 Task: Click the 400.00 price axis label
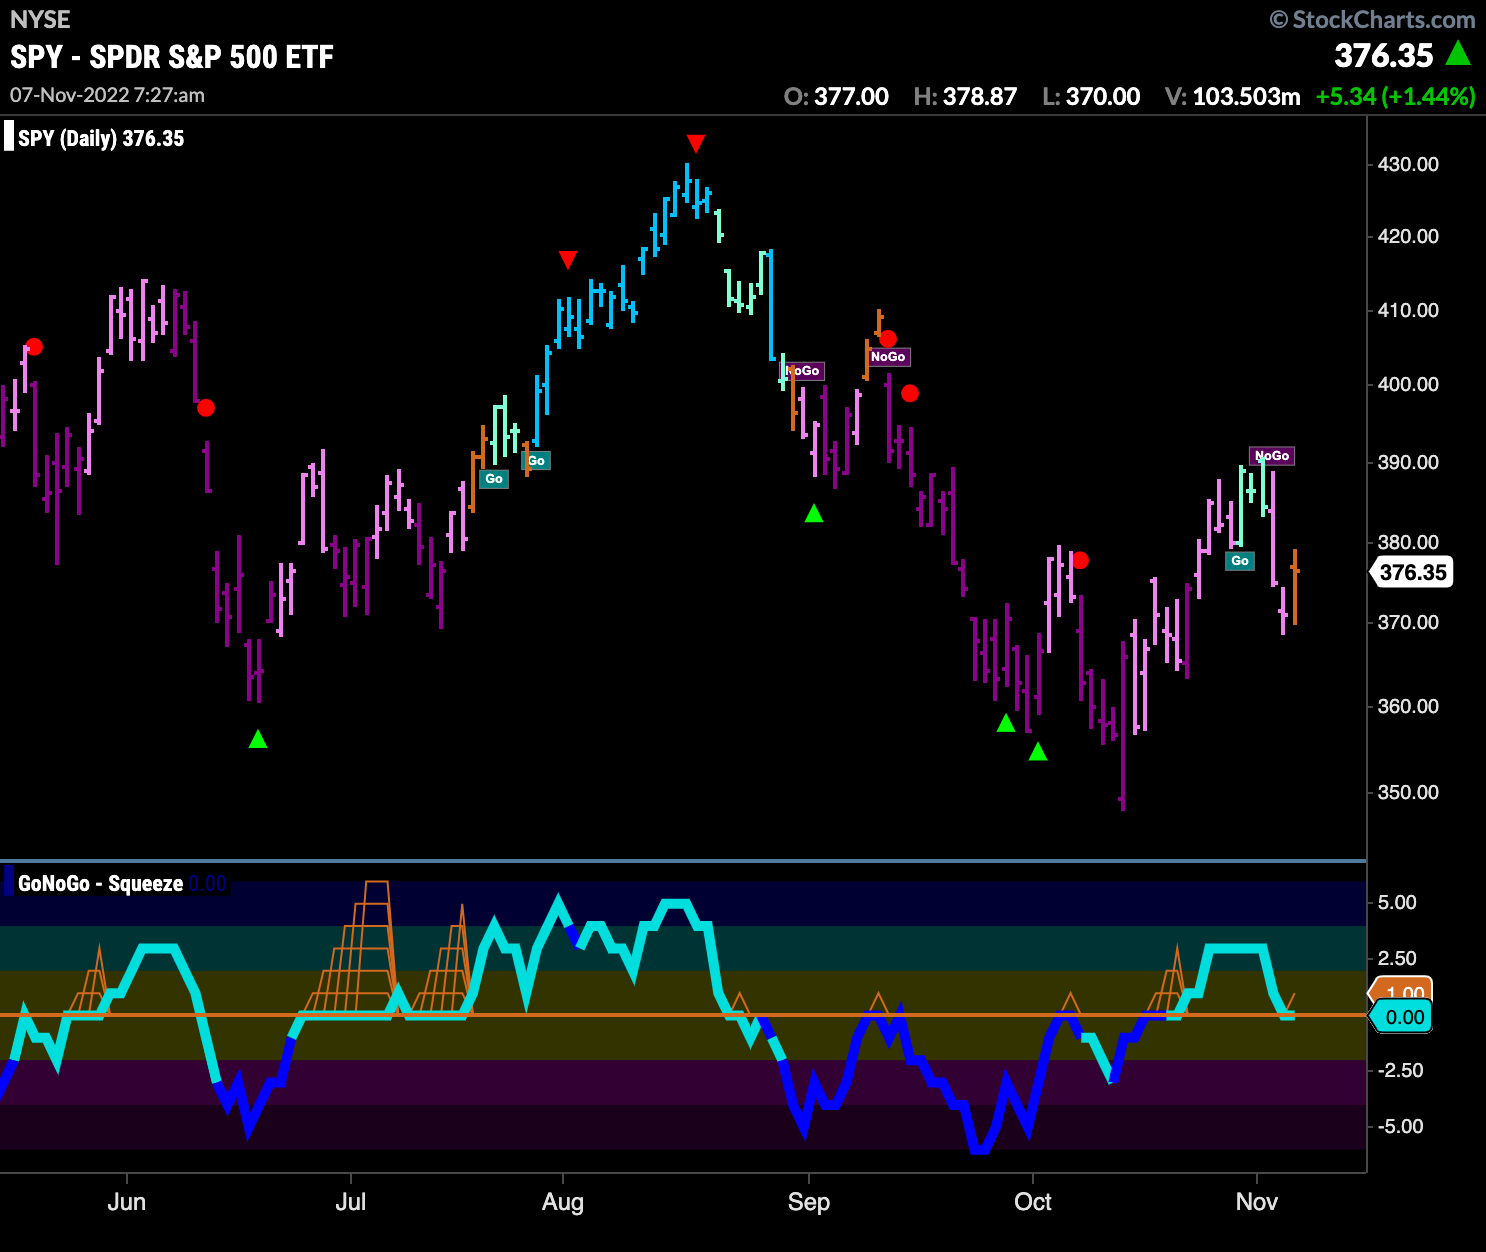(1408, 384)
